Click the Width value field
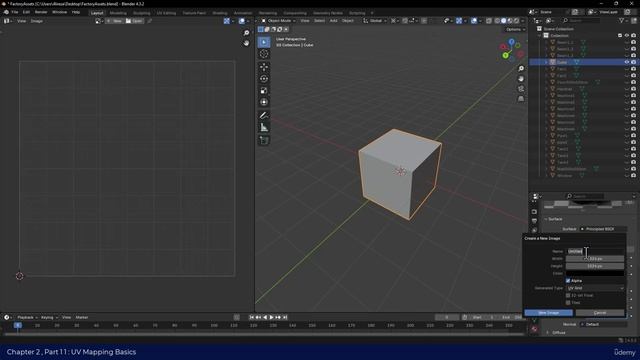 tap(595, 259)
